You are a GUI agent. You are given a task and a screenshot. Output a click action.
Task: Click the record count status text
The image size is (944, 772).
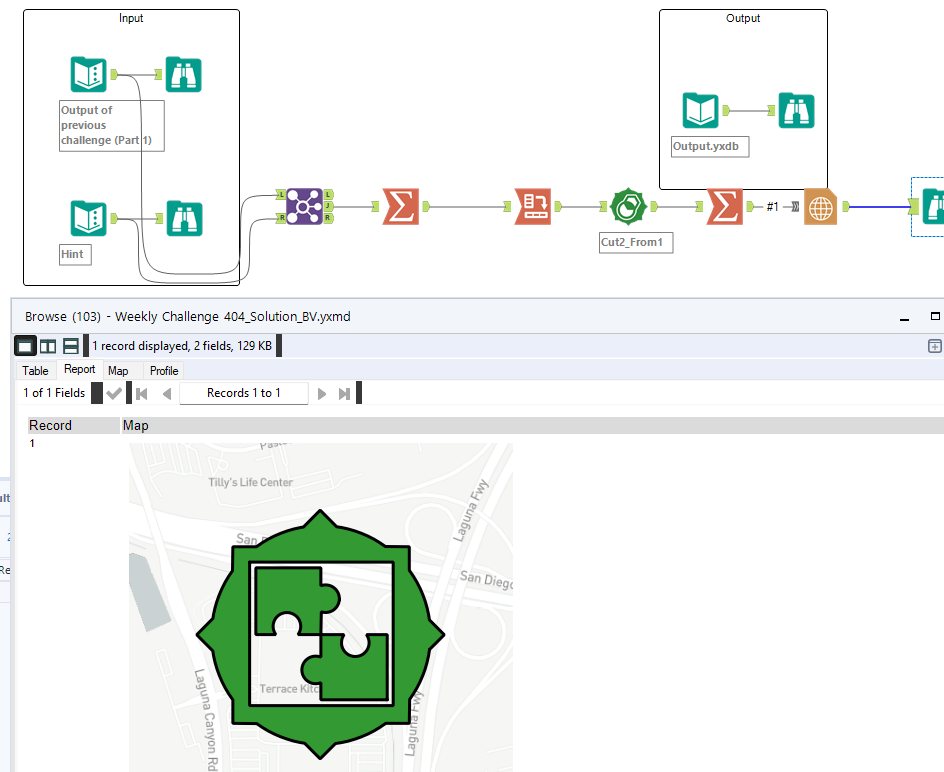tap(182, 346)
